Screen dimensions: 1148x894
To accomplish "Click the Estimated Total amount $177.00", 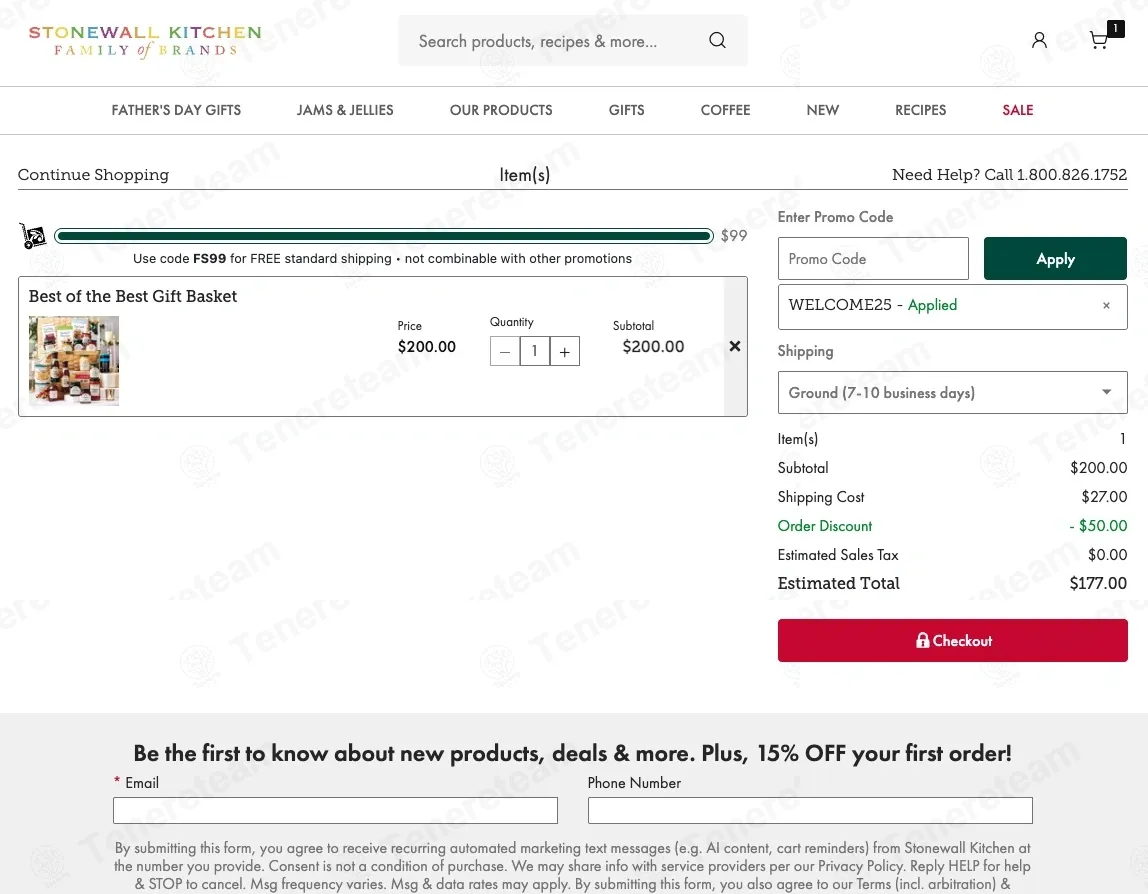I will click(1098, 584).
